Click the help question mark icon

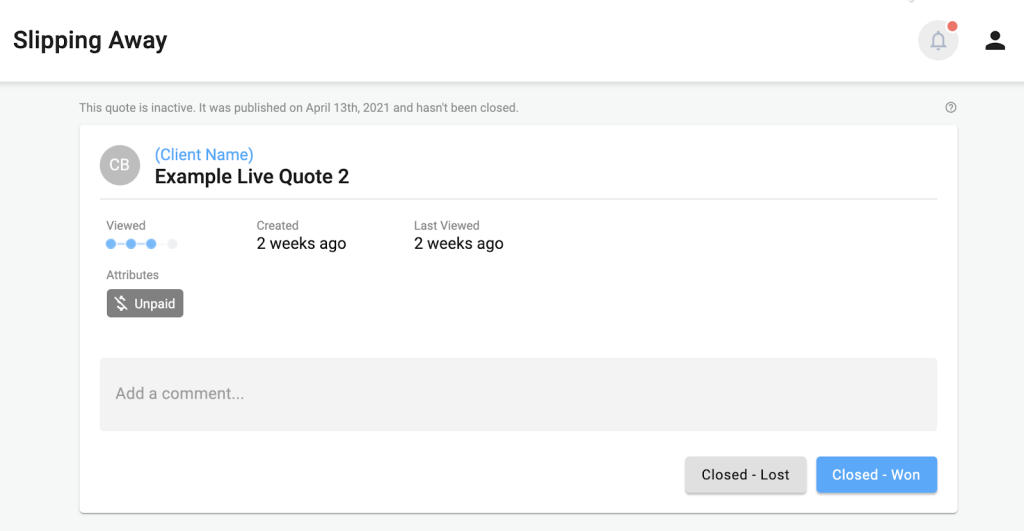(951, 108)
